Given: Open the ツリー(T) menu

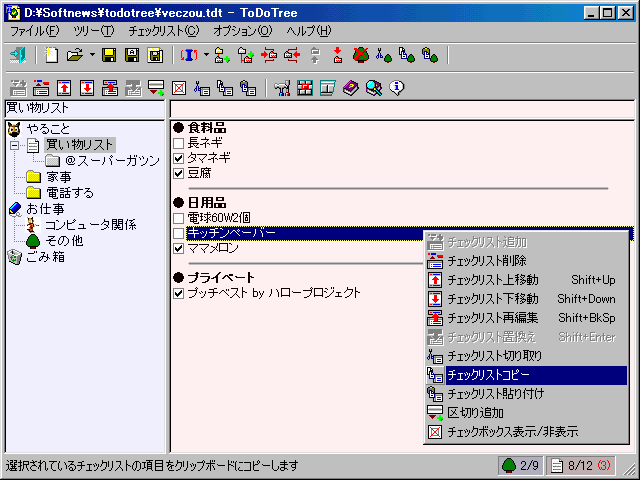Looking at the screenshot, I should [93, 31].
